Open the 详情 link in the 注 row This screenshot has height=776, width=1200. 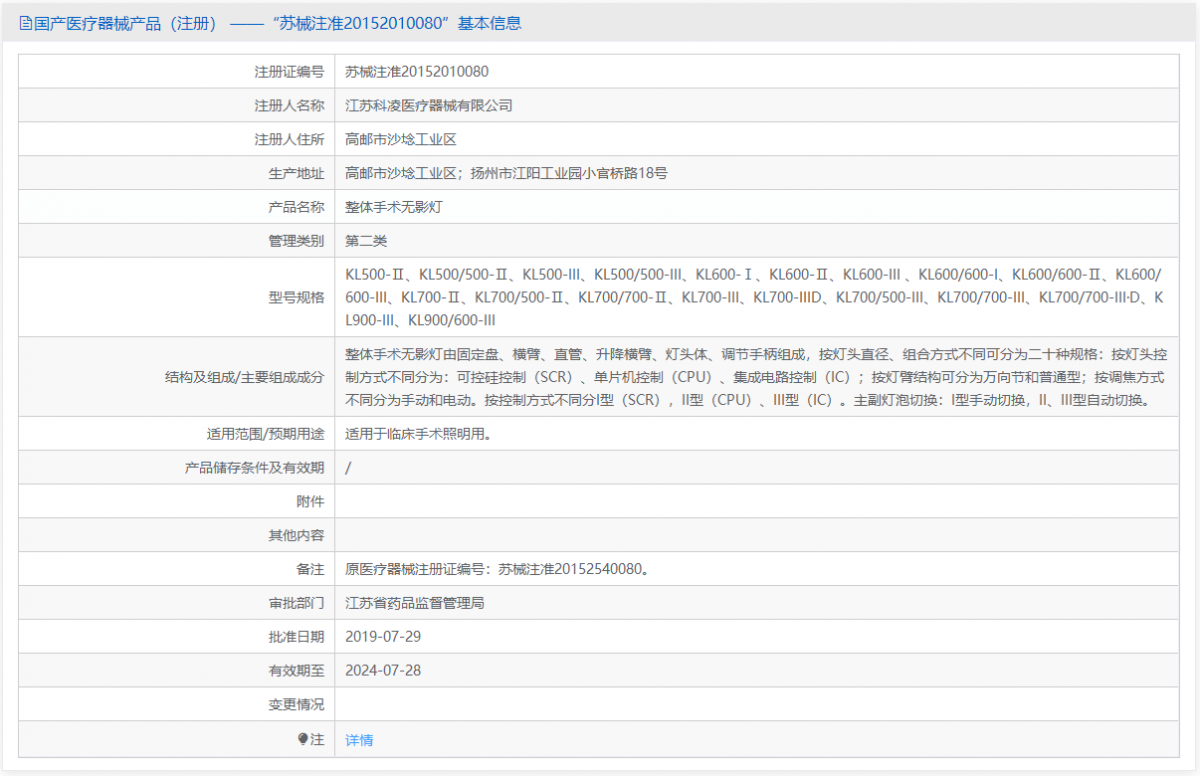(359, 740)
